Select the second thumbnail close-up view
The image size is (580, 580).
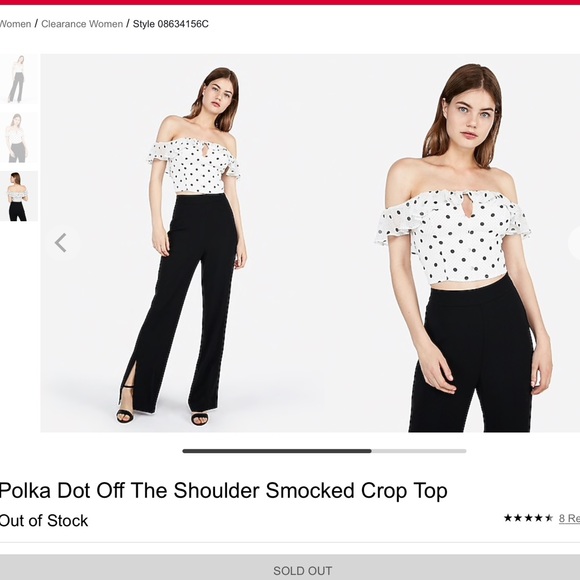18,138
